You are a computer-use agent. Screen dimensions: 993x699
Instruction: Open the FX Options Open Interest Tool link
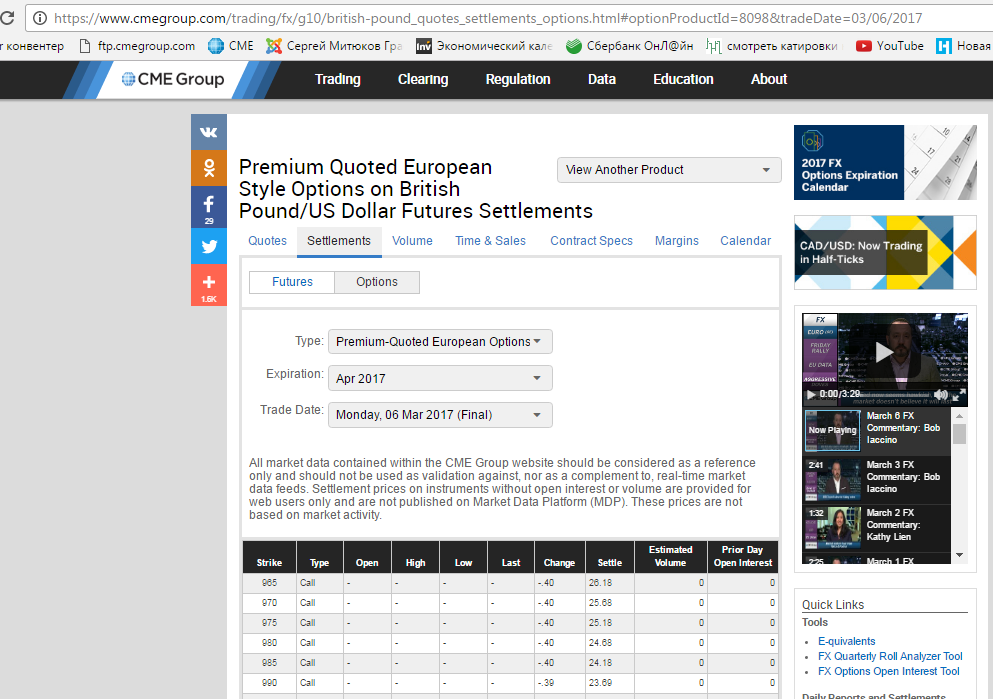[x=889, y=671]
